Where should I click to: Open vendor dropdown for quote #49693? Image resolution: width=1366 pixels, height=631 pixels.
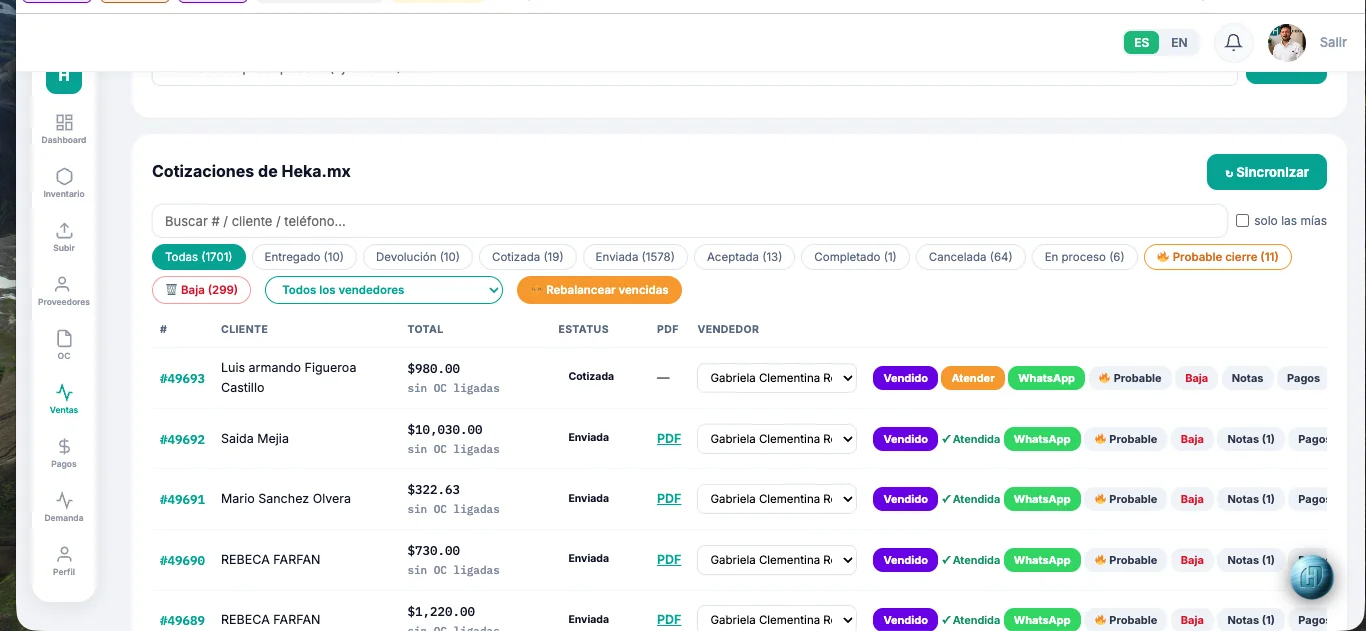click(777, 378)
